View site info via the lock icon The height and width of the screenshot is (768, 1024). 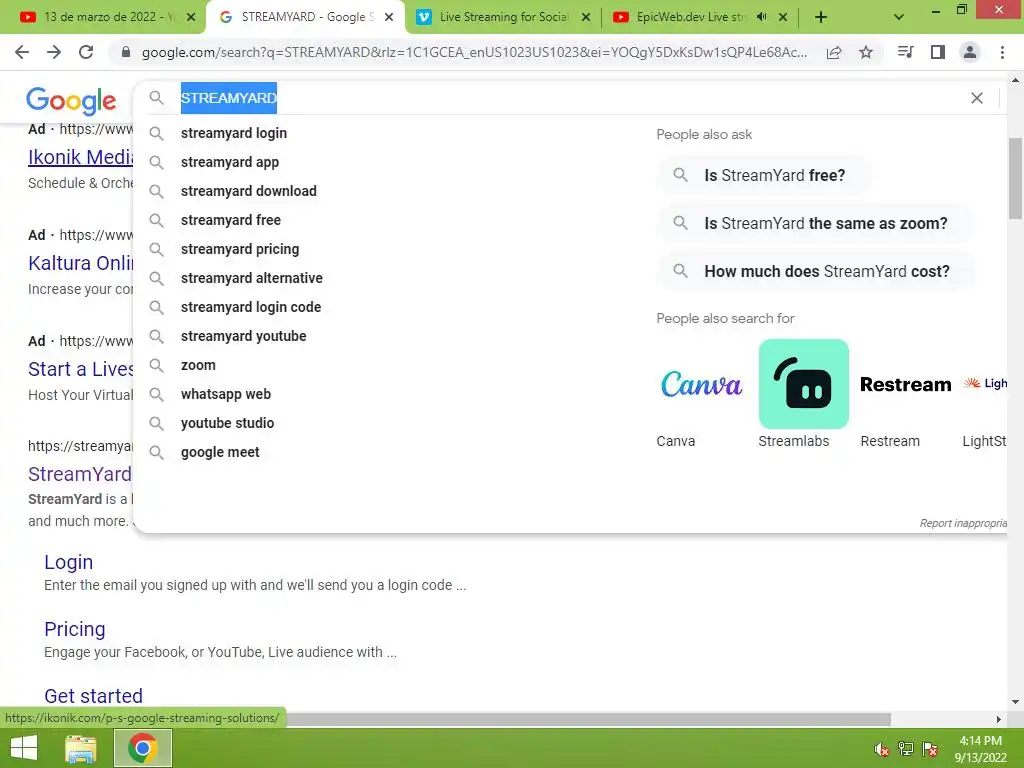point(126,52)
